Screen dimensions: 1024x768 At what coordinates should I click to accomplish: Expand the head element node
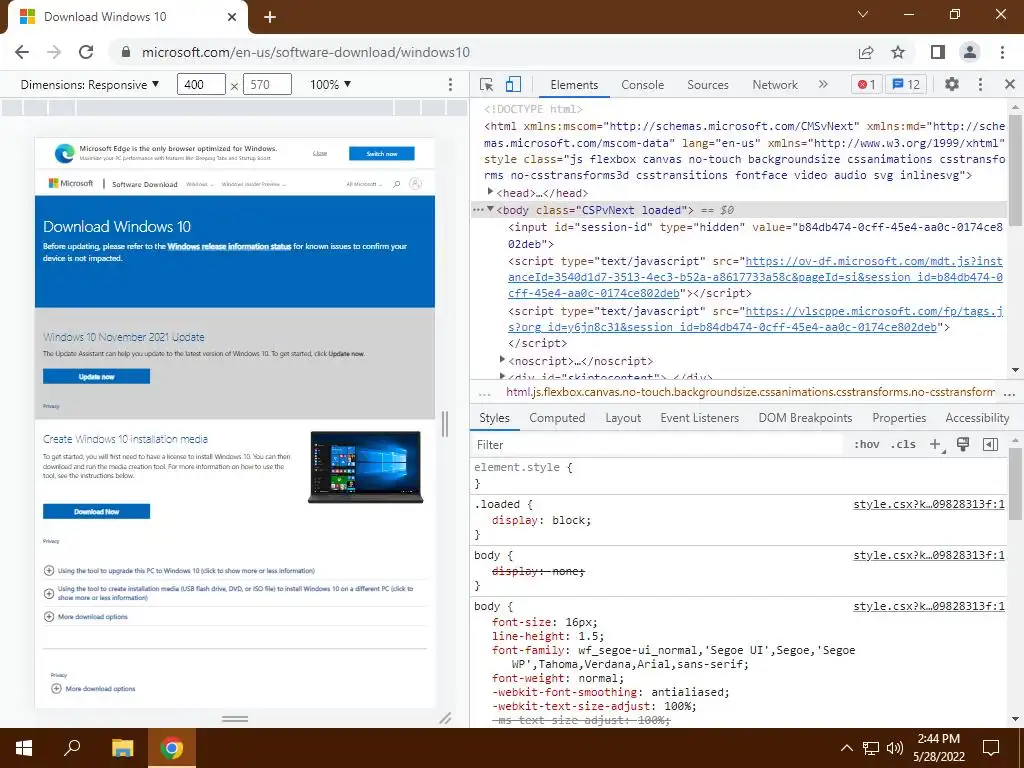490,192
